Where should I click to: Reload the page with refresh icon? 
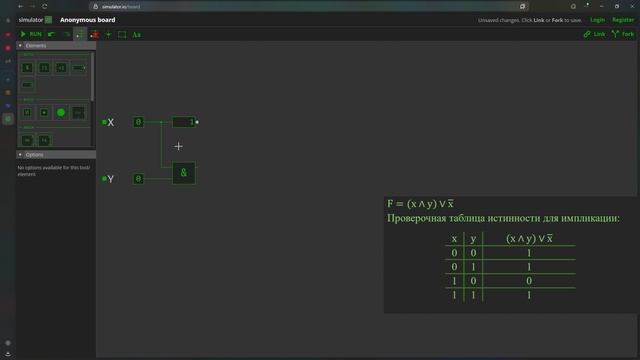tap(44, 6)
